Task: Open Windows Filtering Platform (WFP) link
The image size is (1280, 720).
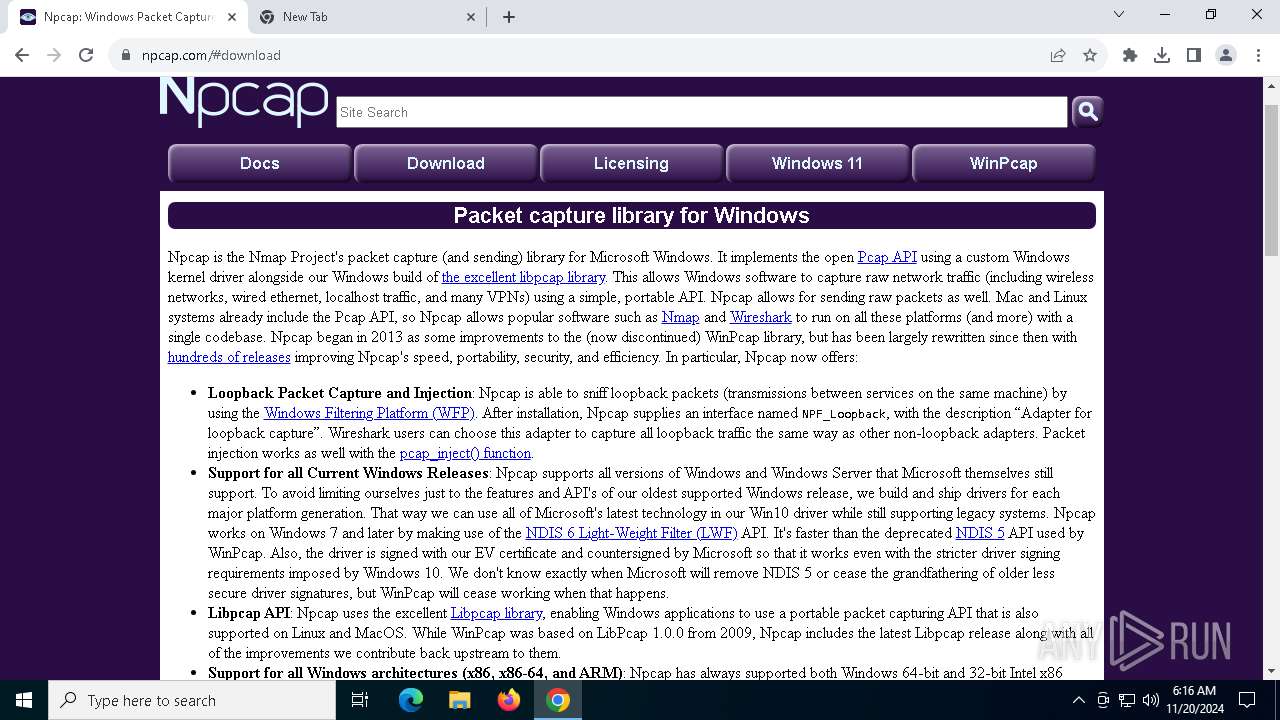Action: (x=370, y=413)
